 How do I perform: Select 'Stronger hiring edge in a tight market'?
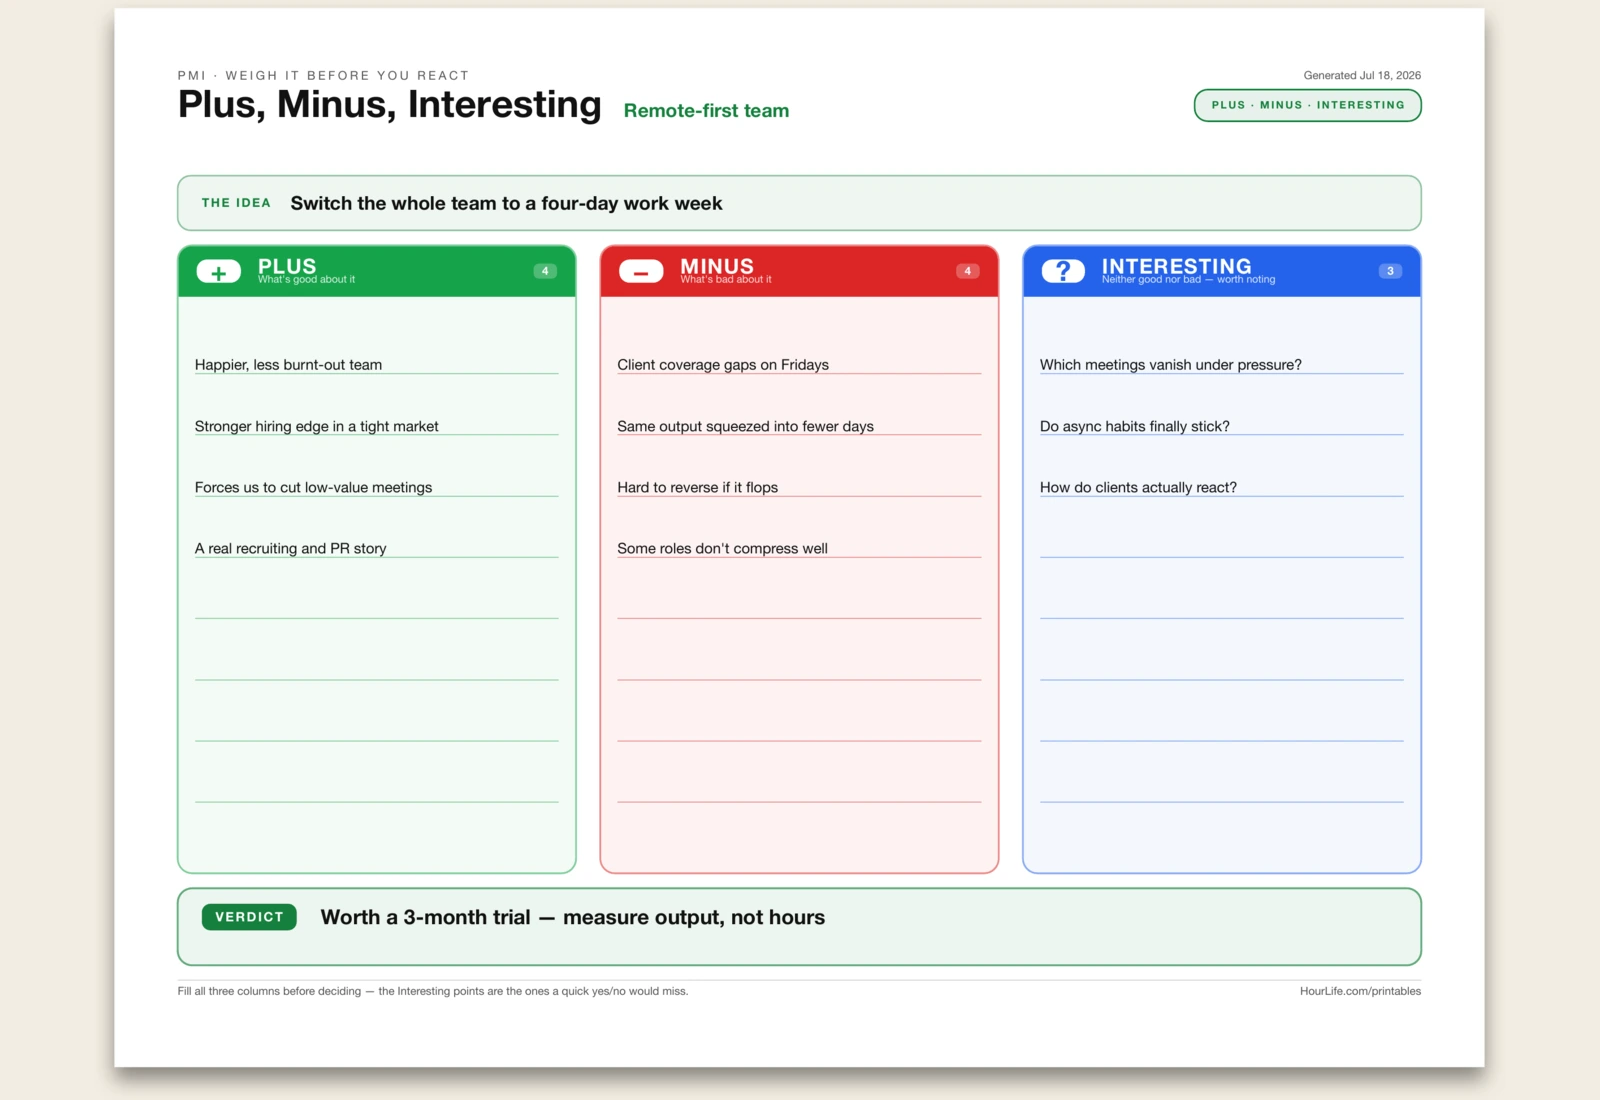tap(317, 426)
